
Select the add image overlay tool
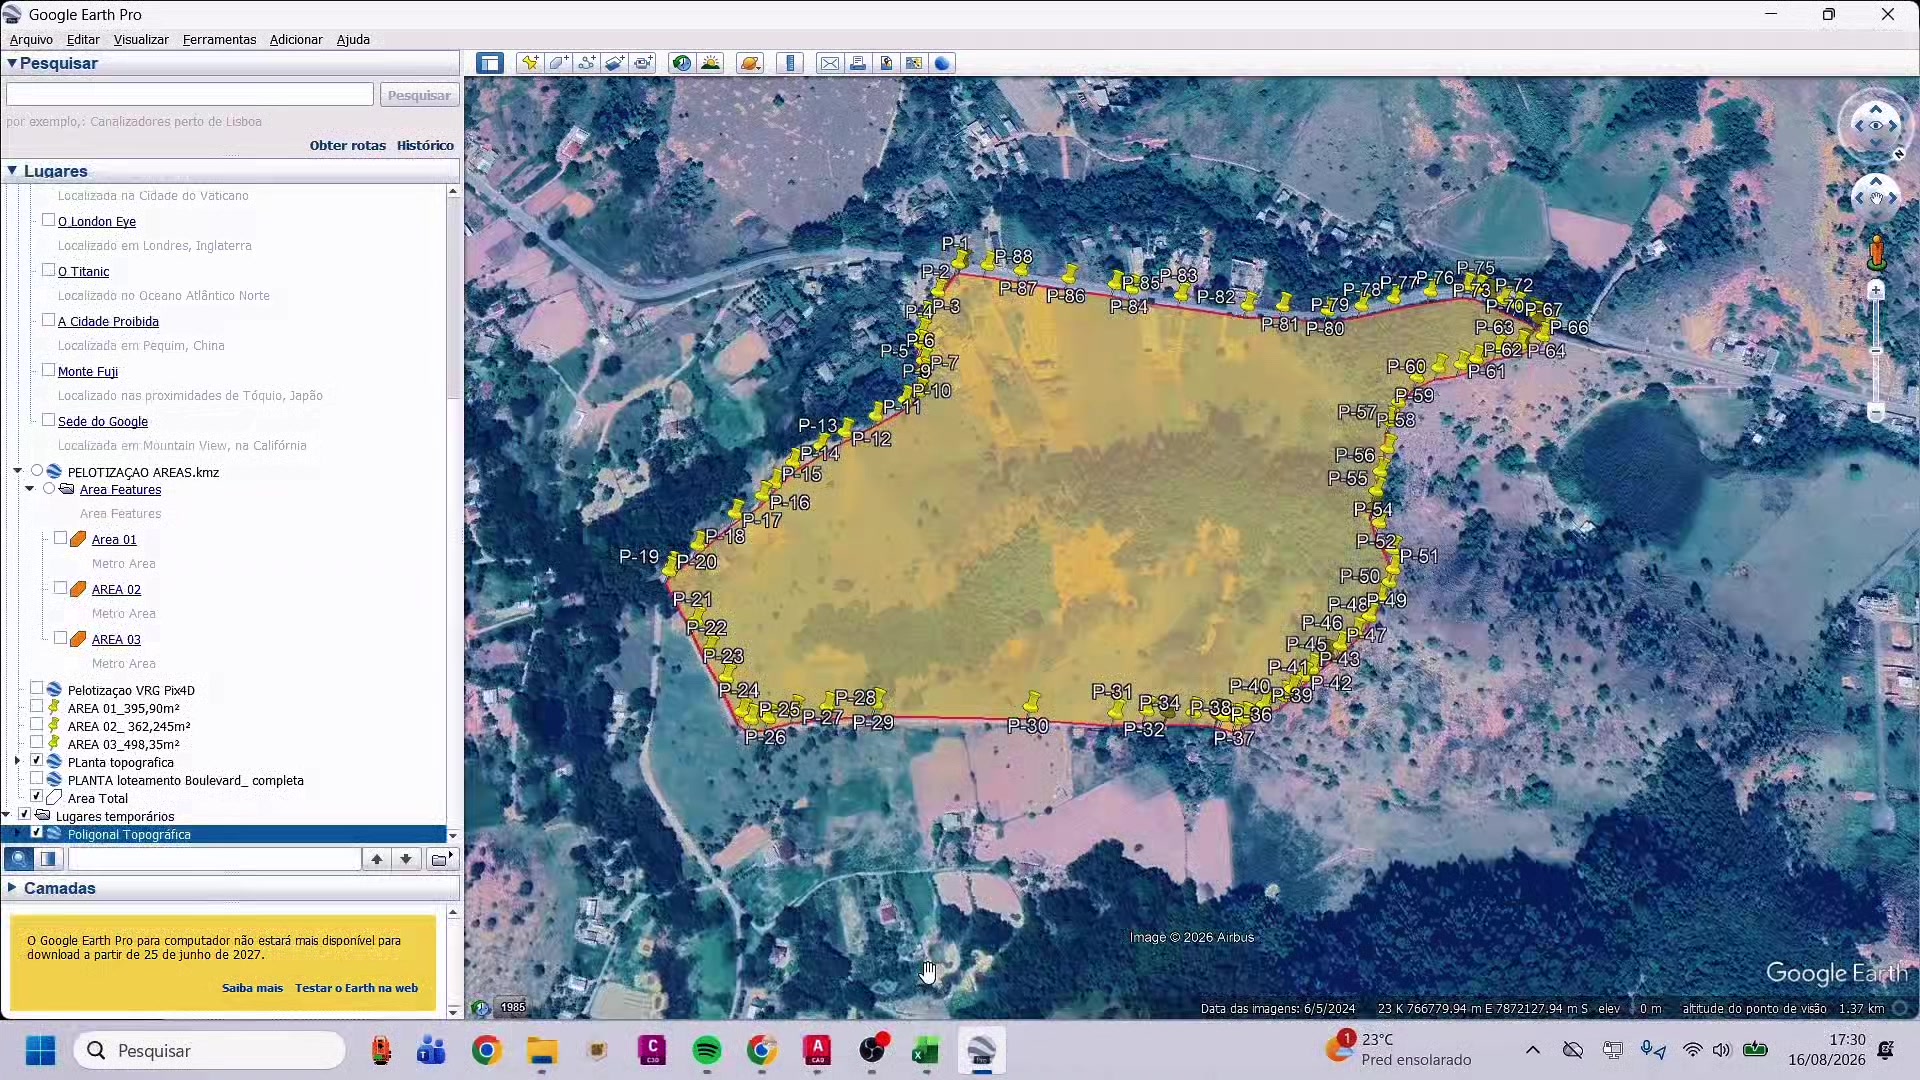click(x=614, y=63)
